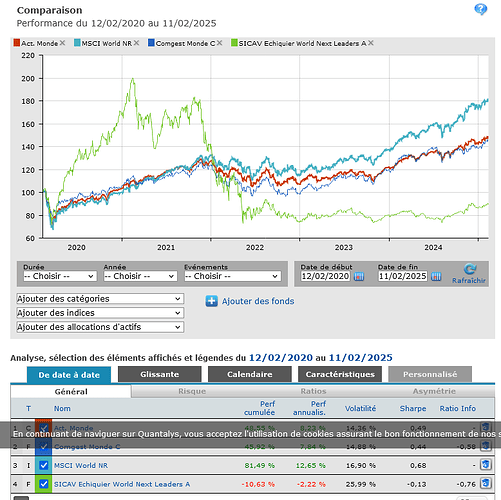Sort table by Volatilité column
The height and width of the screenshot is (500, 501).
[x=360, y=408]
